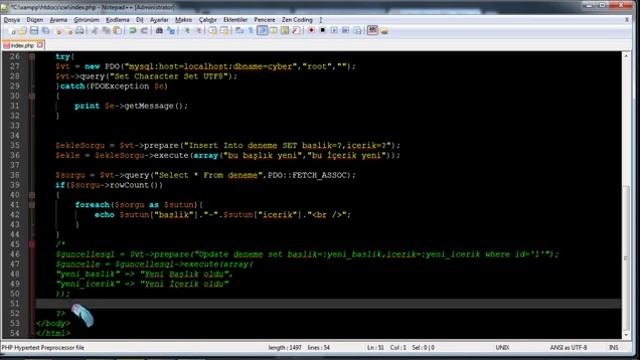The height and width of the screenshot is (360, 640).
Task: Open the Dil menu
Action: pyautogui.click(x=140, y=20)
